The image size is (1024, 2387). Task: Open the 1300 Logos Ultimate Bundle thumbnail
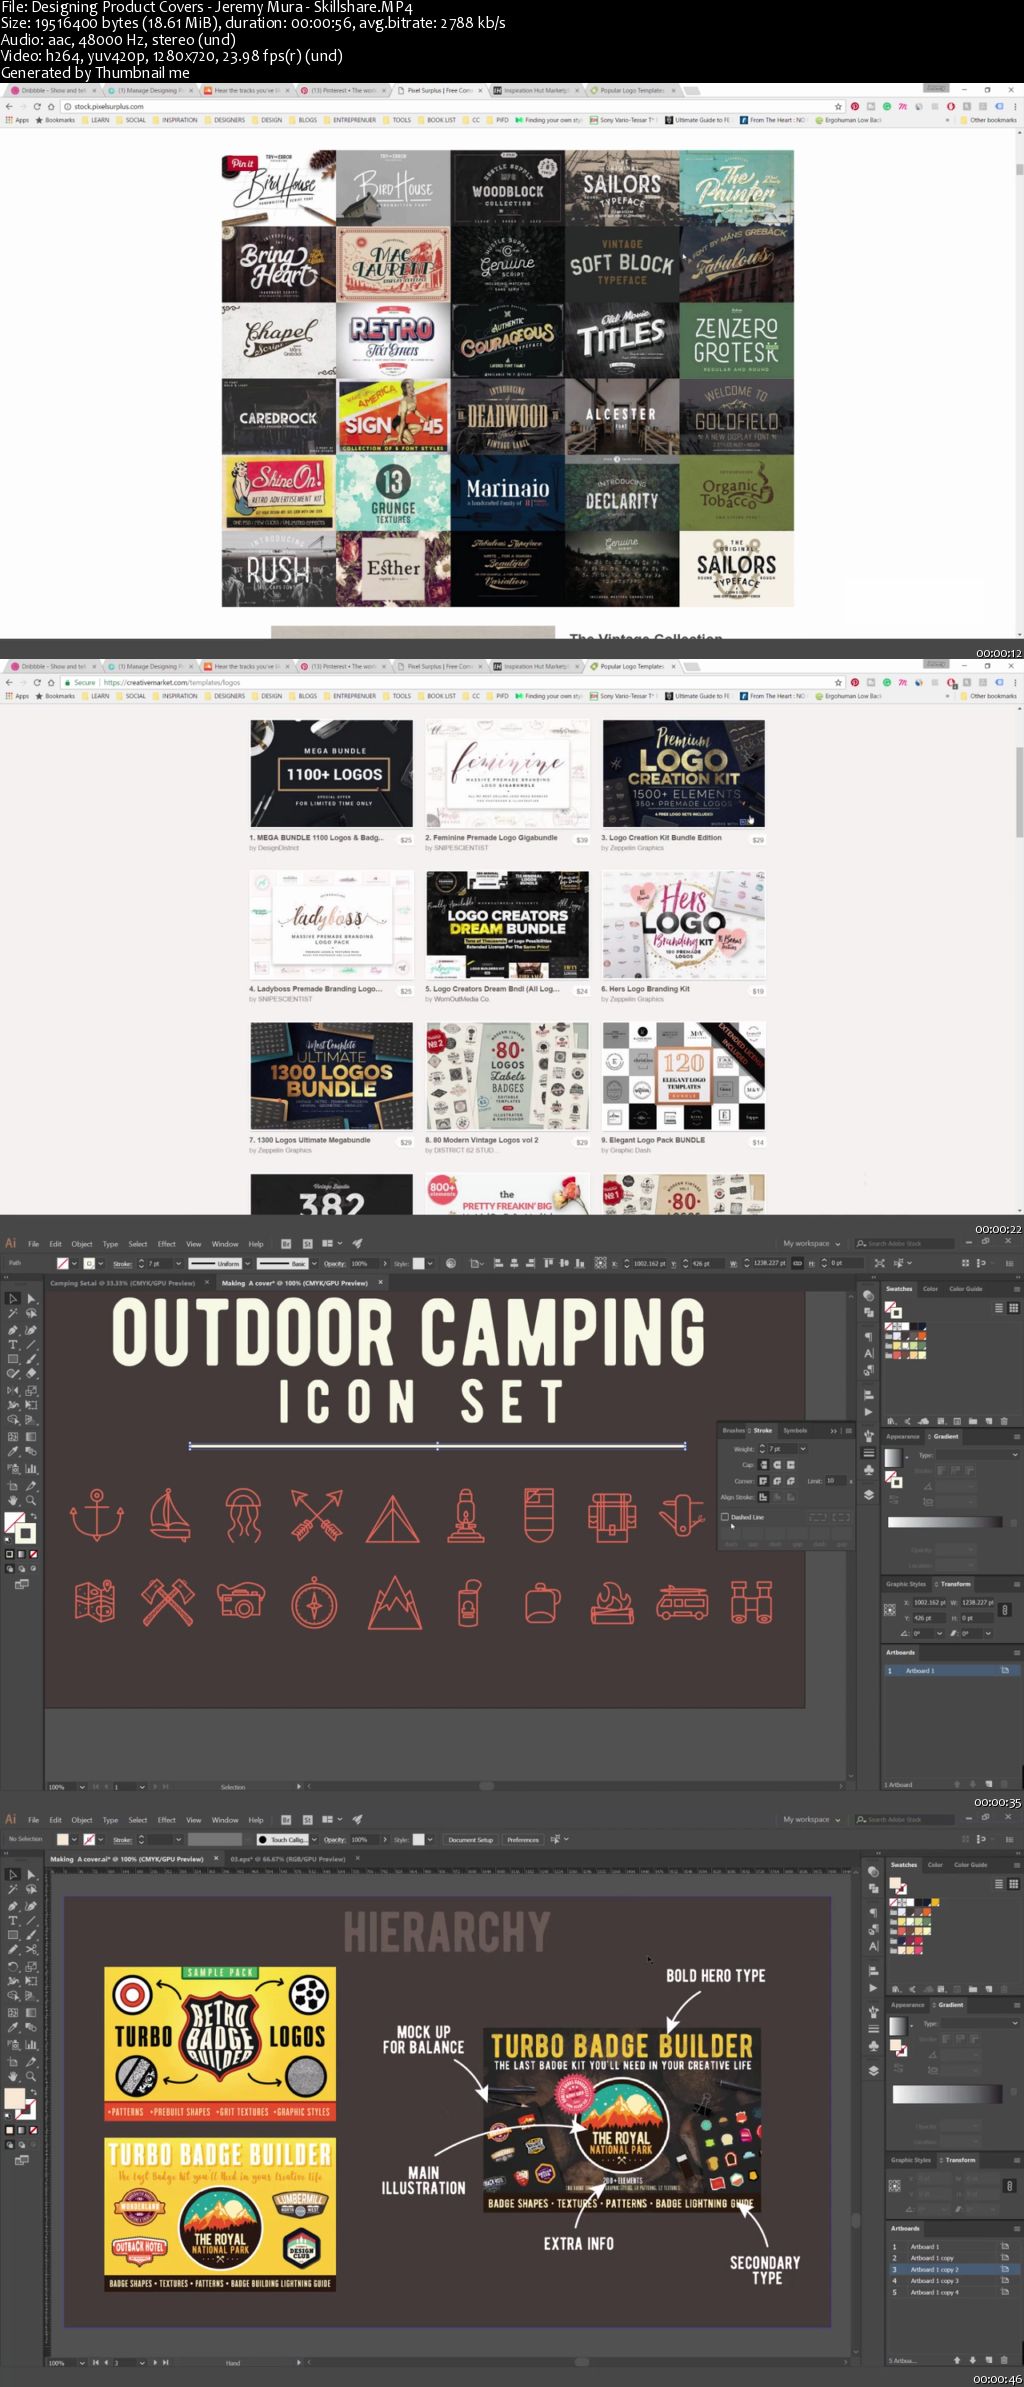(331, 1075)
